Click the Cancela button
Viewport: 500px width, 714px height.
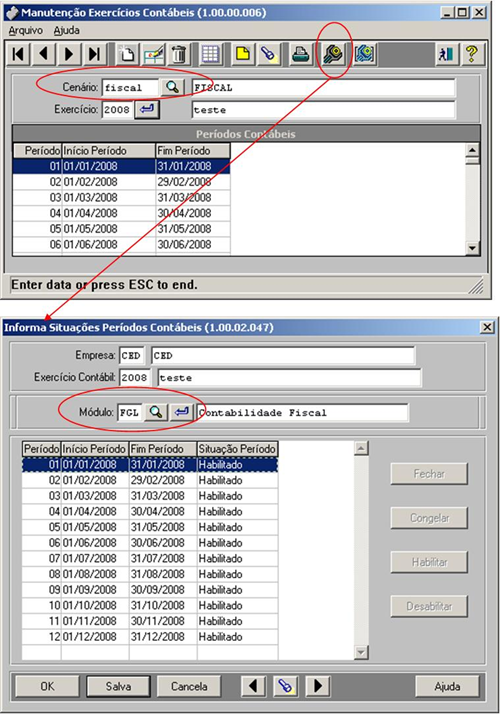point(189,686)
